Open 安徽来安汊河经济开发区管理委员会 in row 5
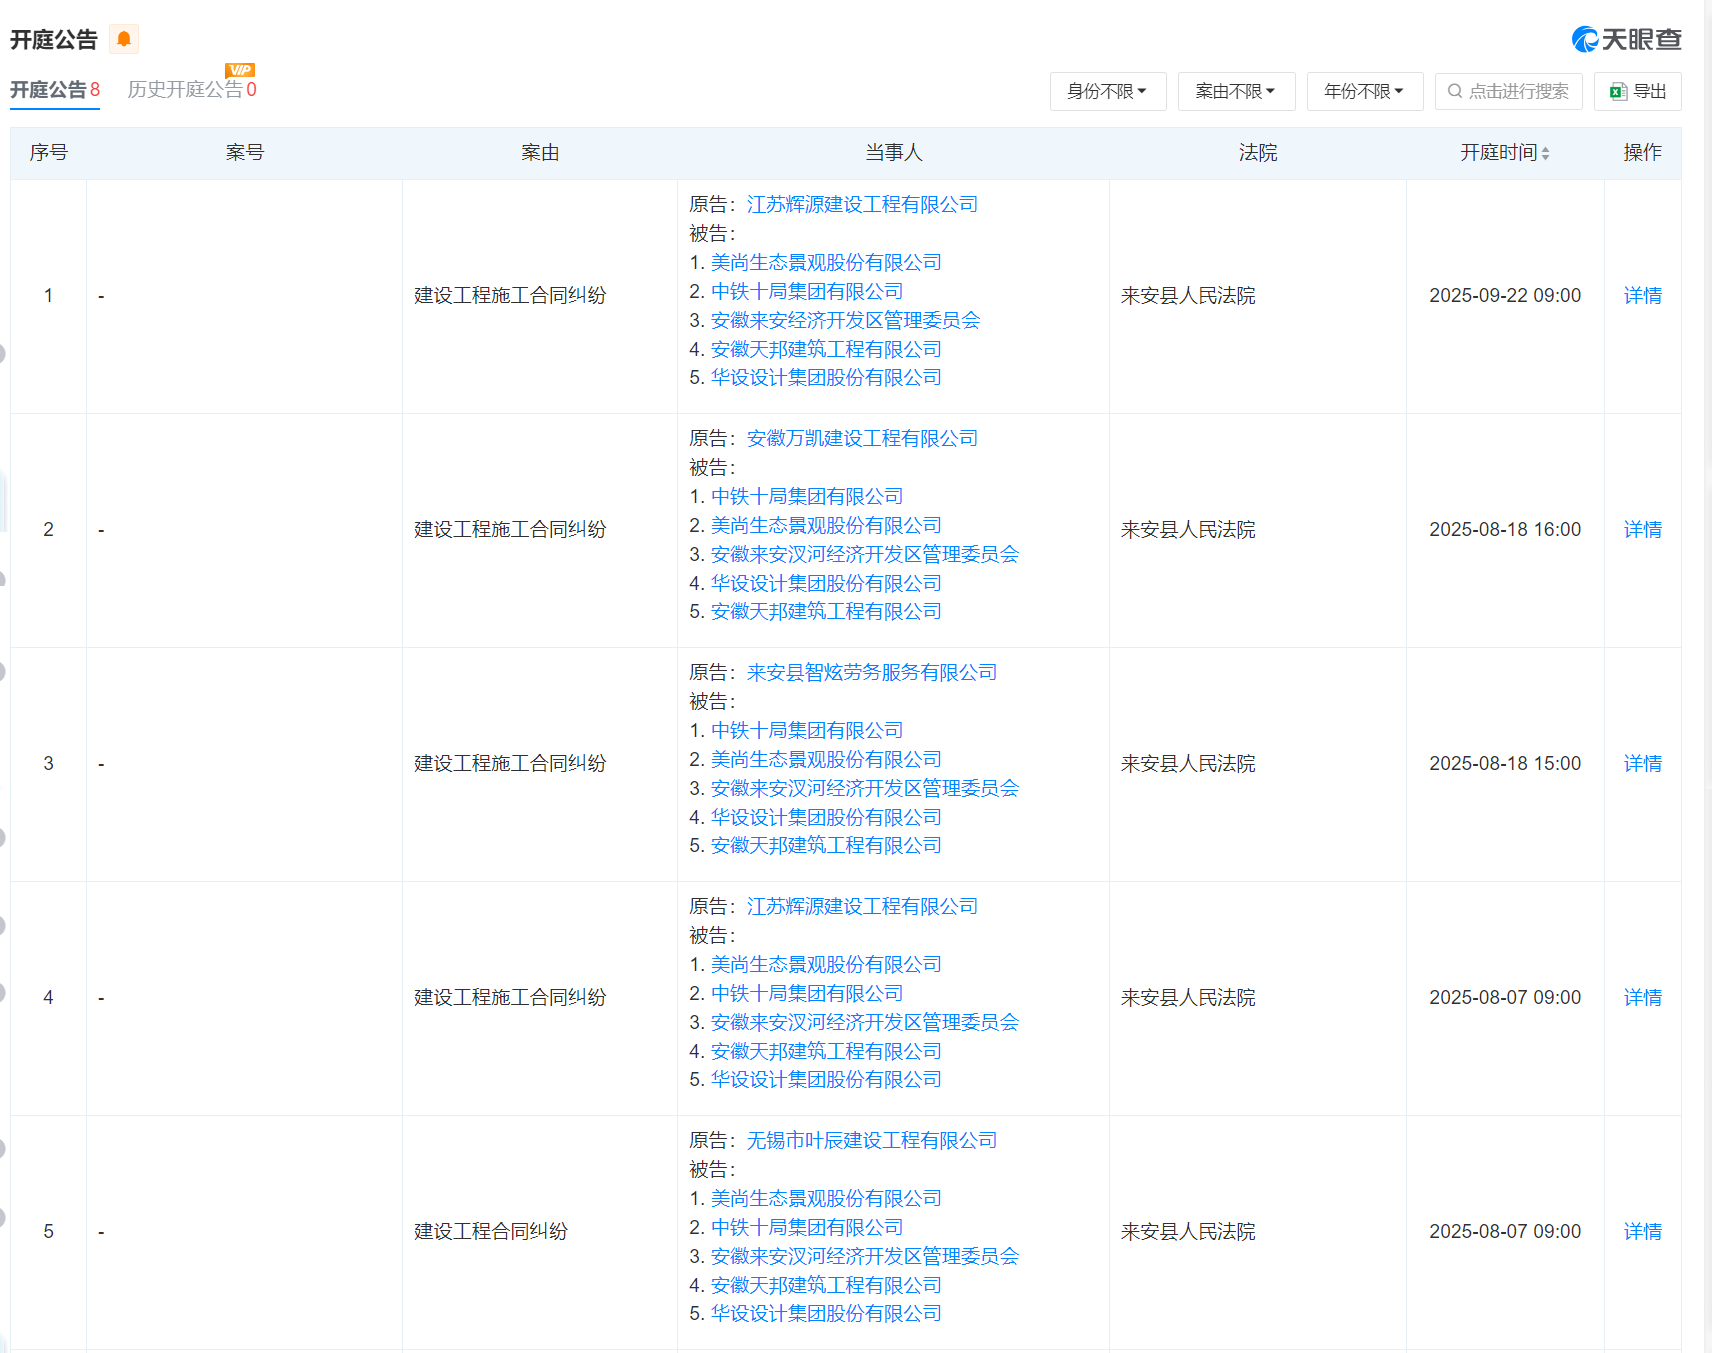Viewport: 1712px width, 1353px height. [865, 1257]
